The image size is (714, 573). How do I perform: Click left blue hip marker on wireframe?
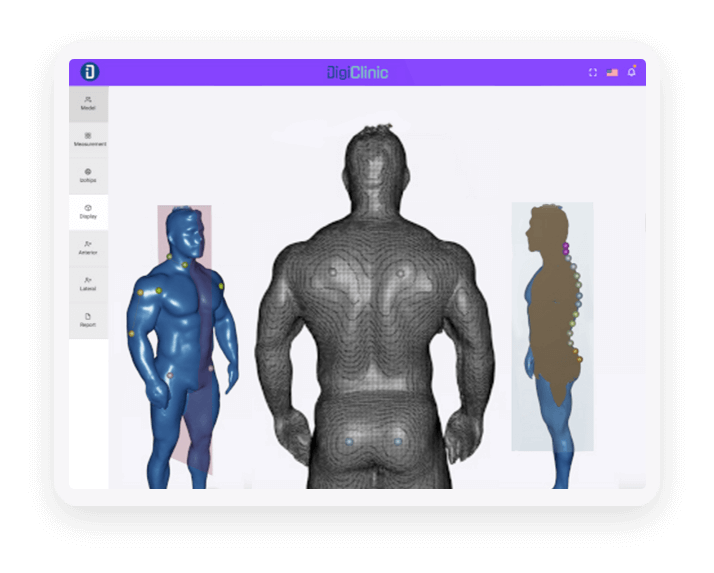click(349, 440)
